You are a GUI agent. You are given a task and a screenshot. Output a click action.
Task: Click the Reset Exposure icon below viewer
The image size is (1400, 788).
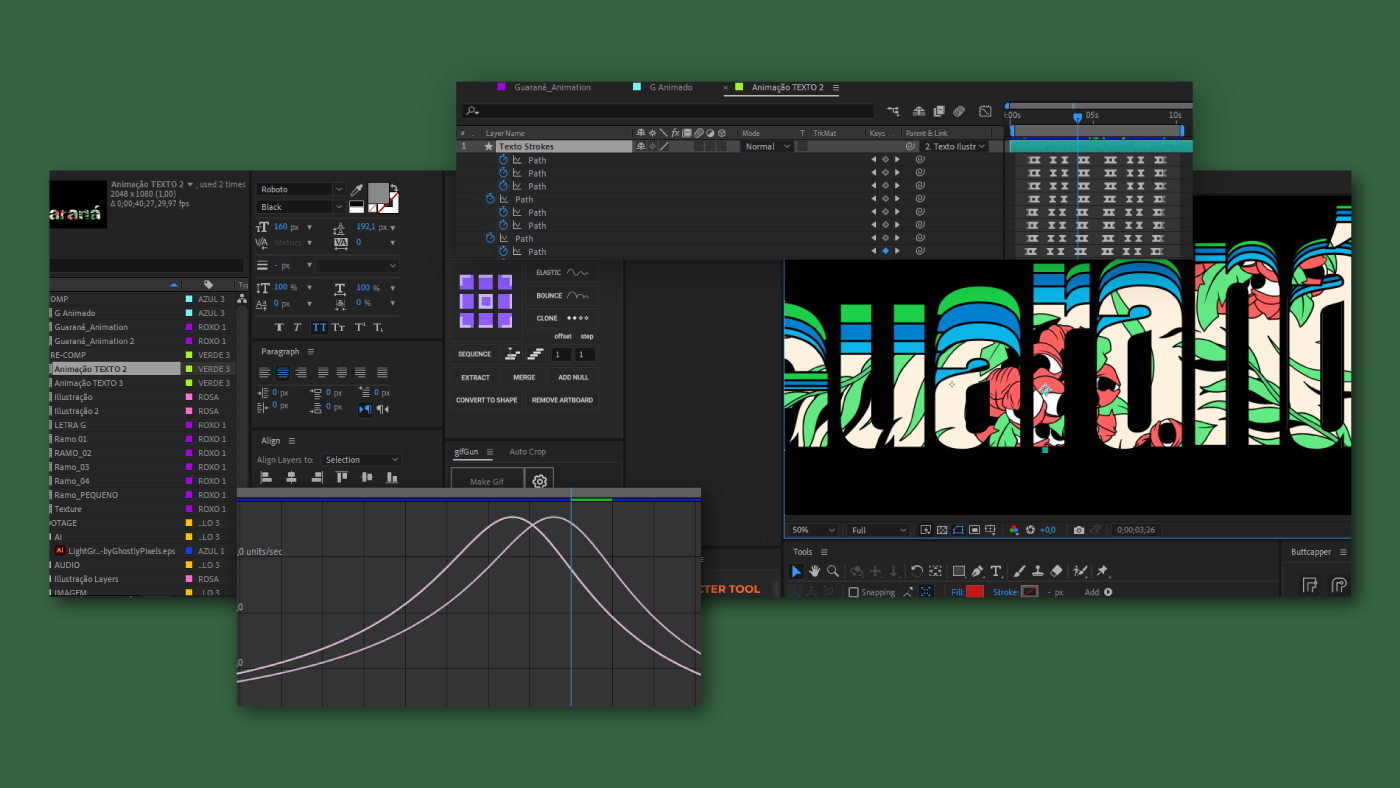tap(1030, 530)
